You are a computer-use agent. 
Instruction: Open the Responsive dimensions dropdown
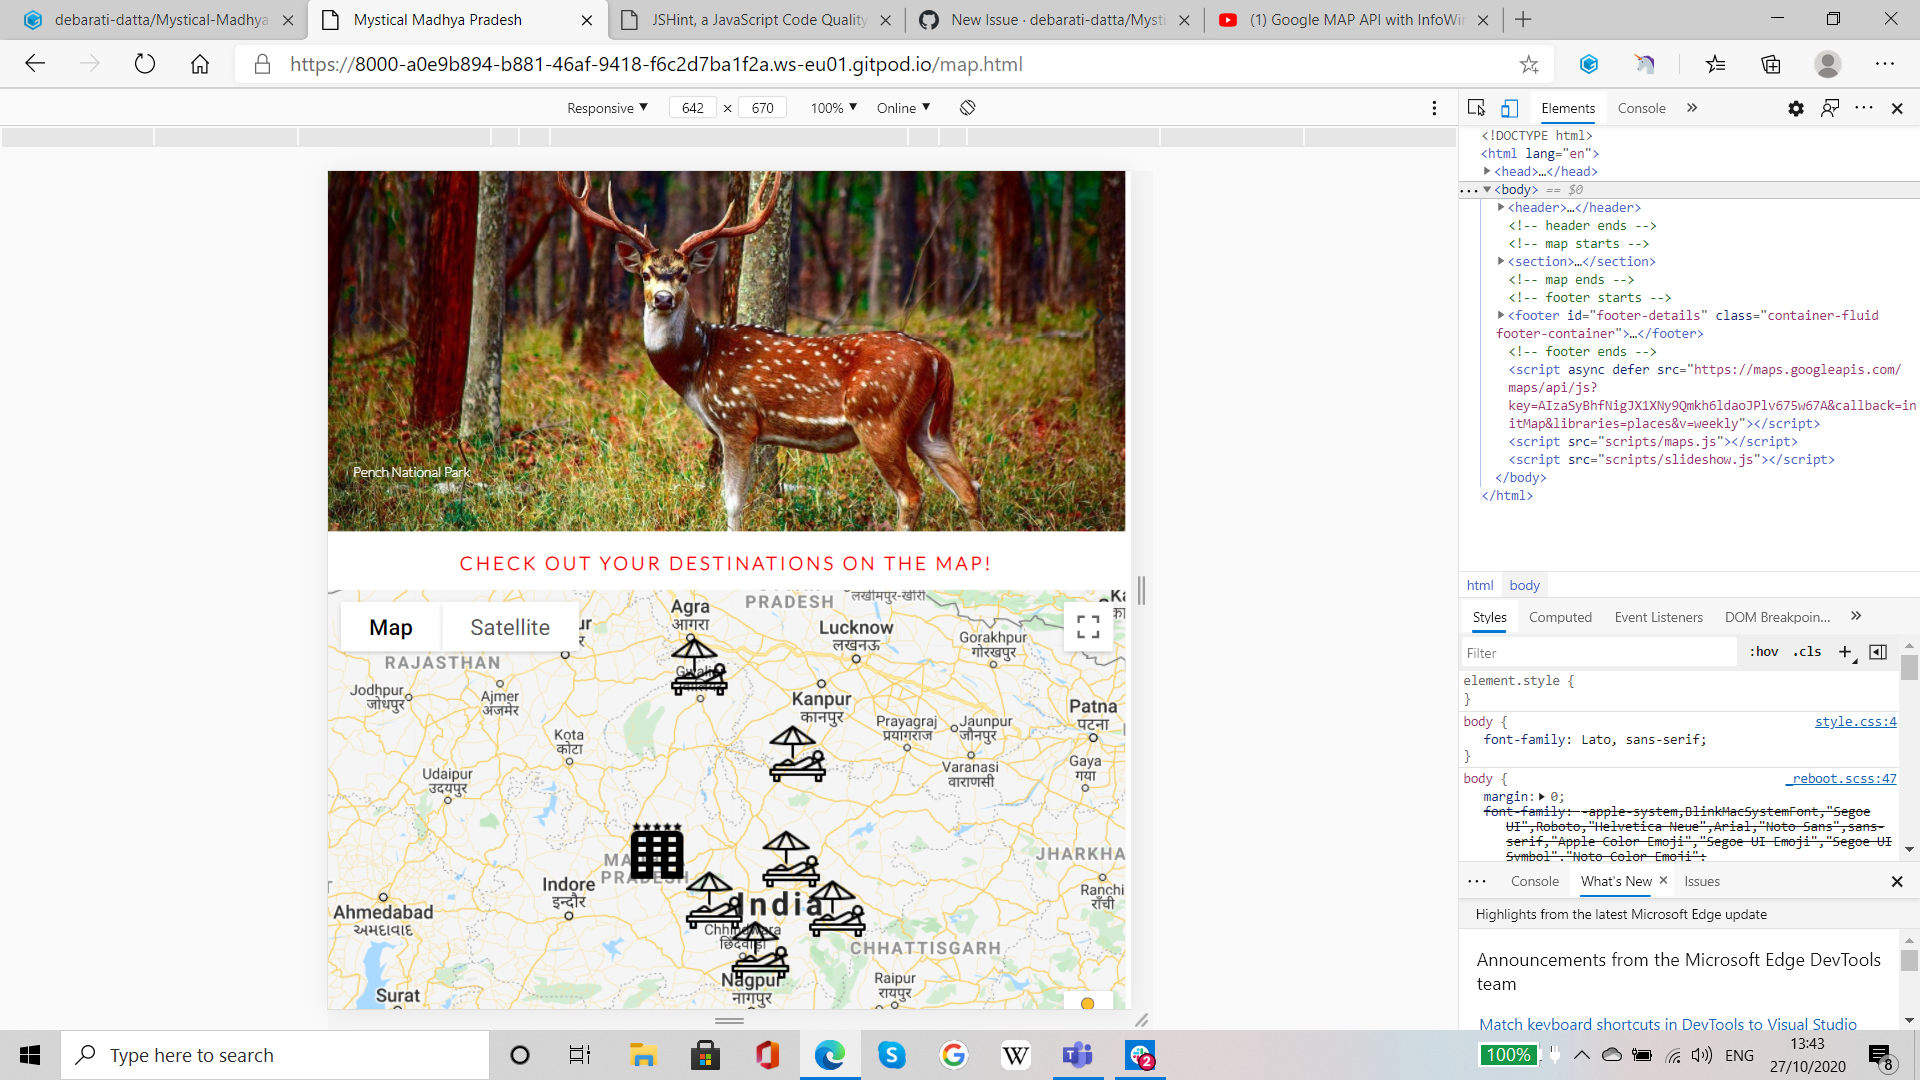(606, 107)
